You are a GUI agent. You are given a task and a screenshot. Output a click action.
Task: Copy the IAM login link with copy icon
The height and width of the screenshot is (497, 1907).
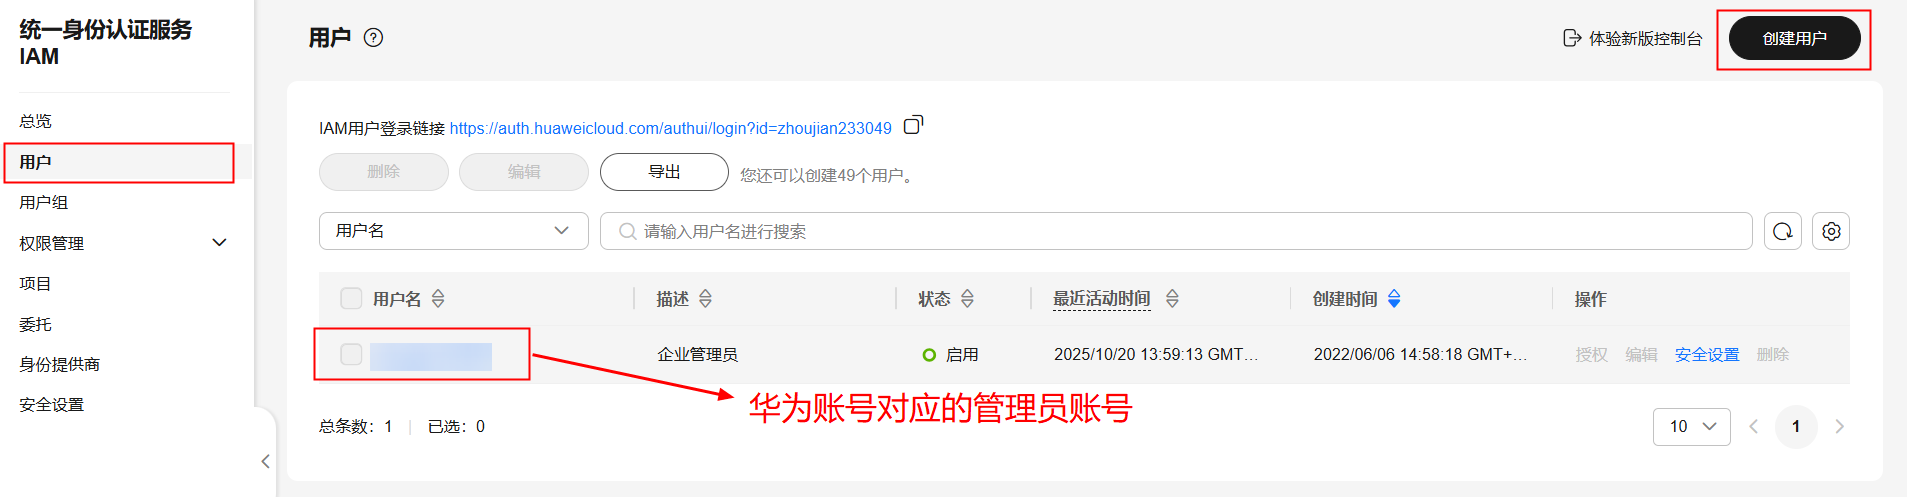(x=913, y=125)
